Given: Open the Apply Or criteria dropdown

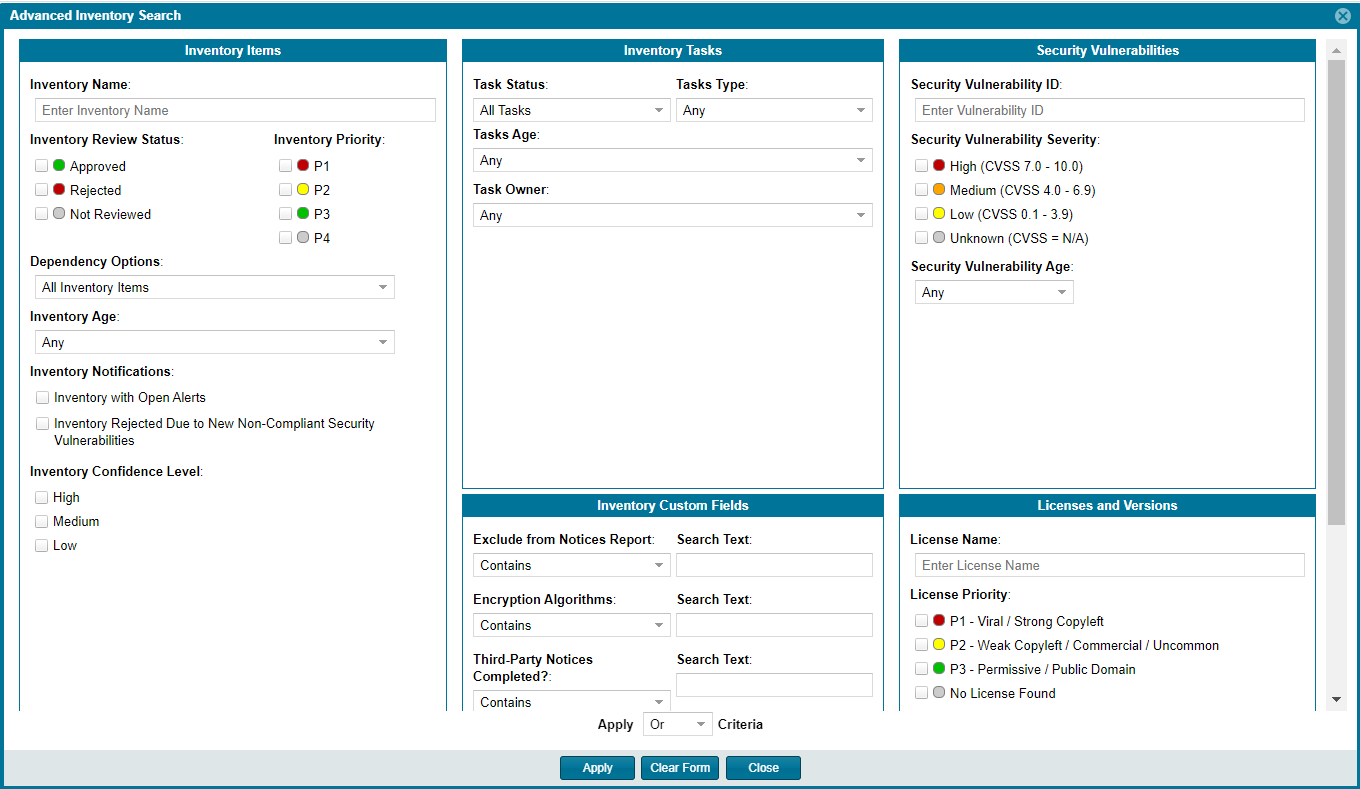Looking at the screenshot, I should tap(677, 725).
